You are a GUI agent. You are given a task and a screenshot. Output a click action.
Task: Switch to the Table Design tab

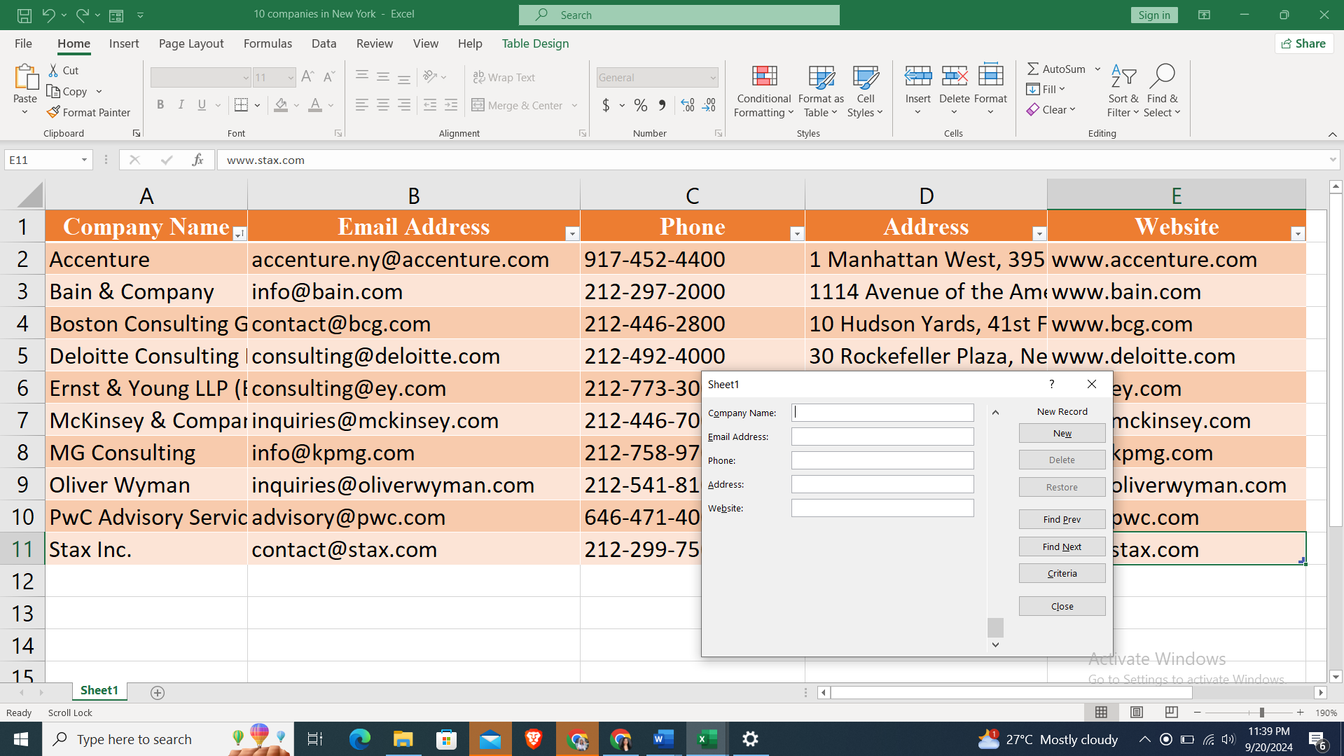[x=535, y=44]
